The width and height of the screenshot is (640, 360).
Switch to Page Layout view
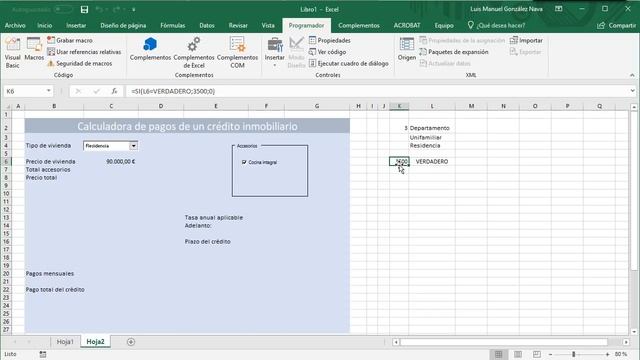[x=518, y=354]
